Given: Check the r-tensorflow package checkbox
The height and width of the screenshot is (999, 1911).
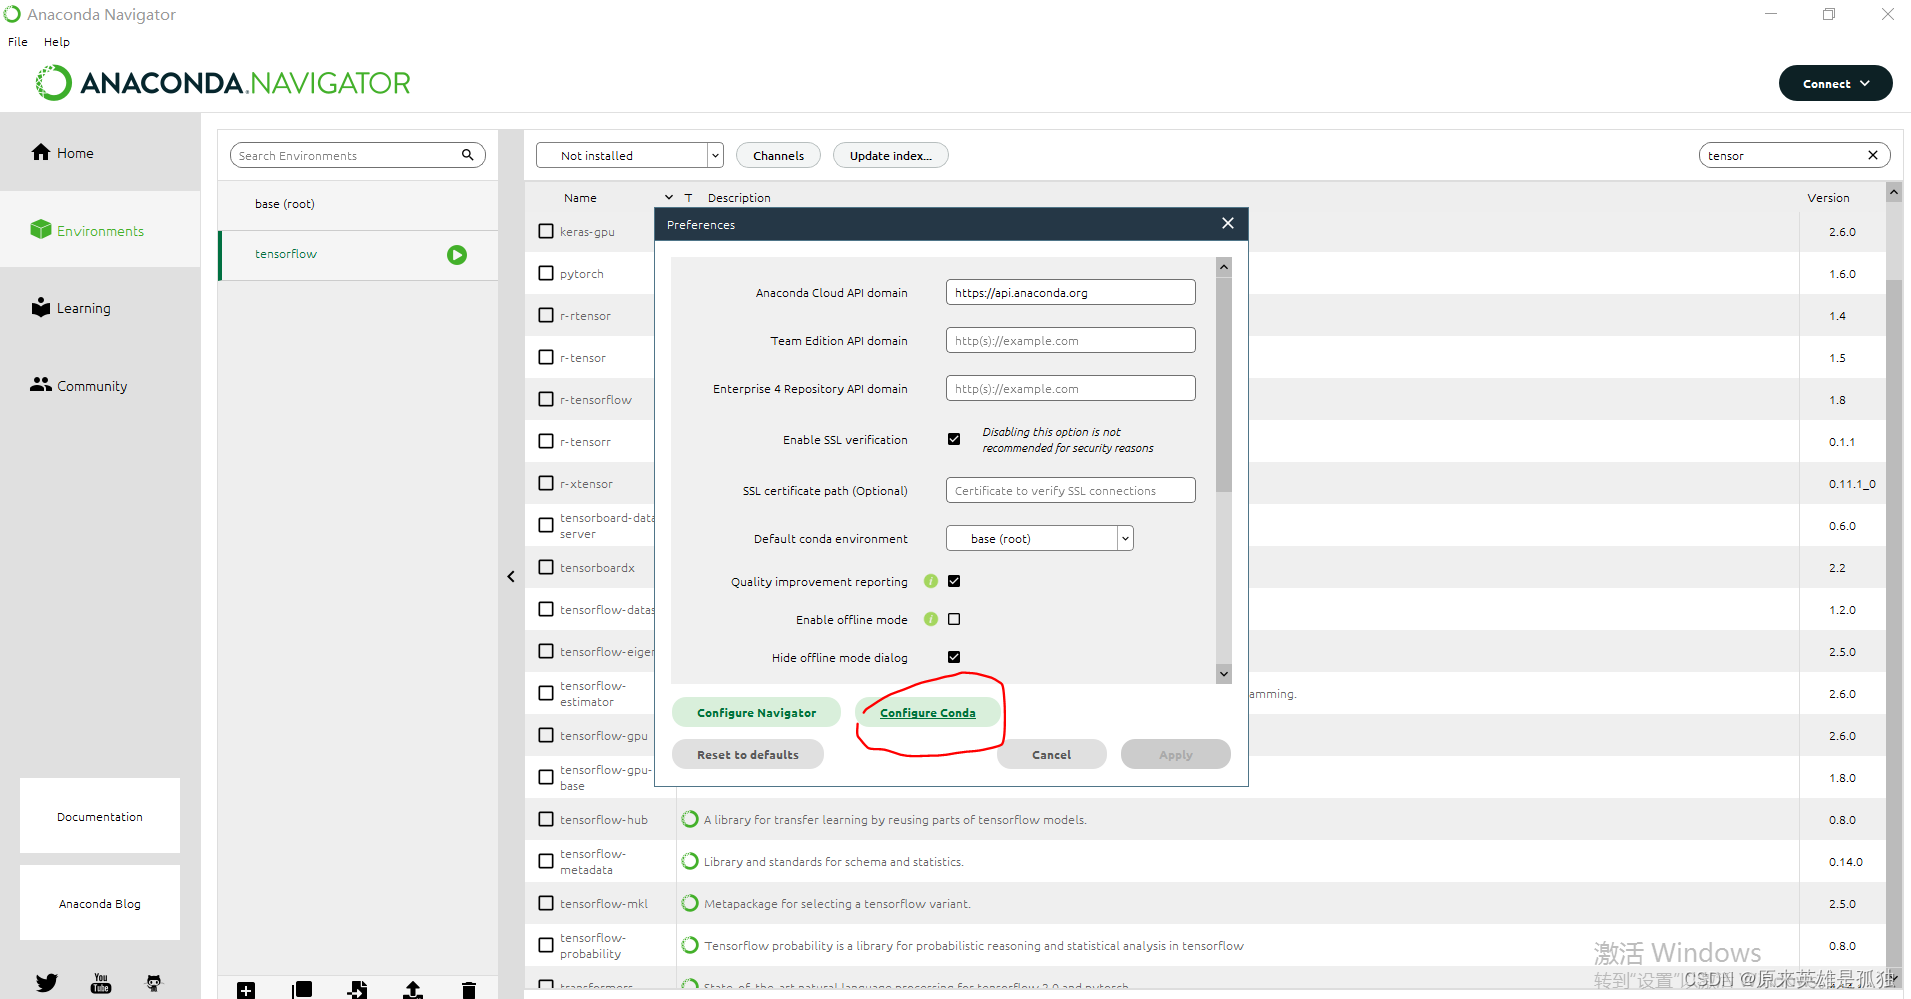Looking at the screenshot, I should [546, 399].
